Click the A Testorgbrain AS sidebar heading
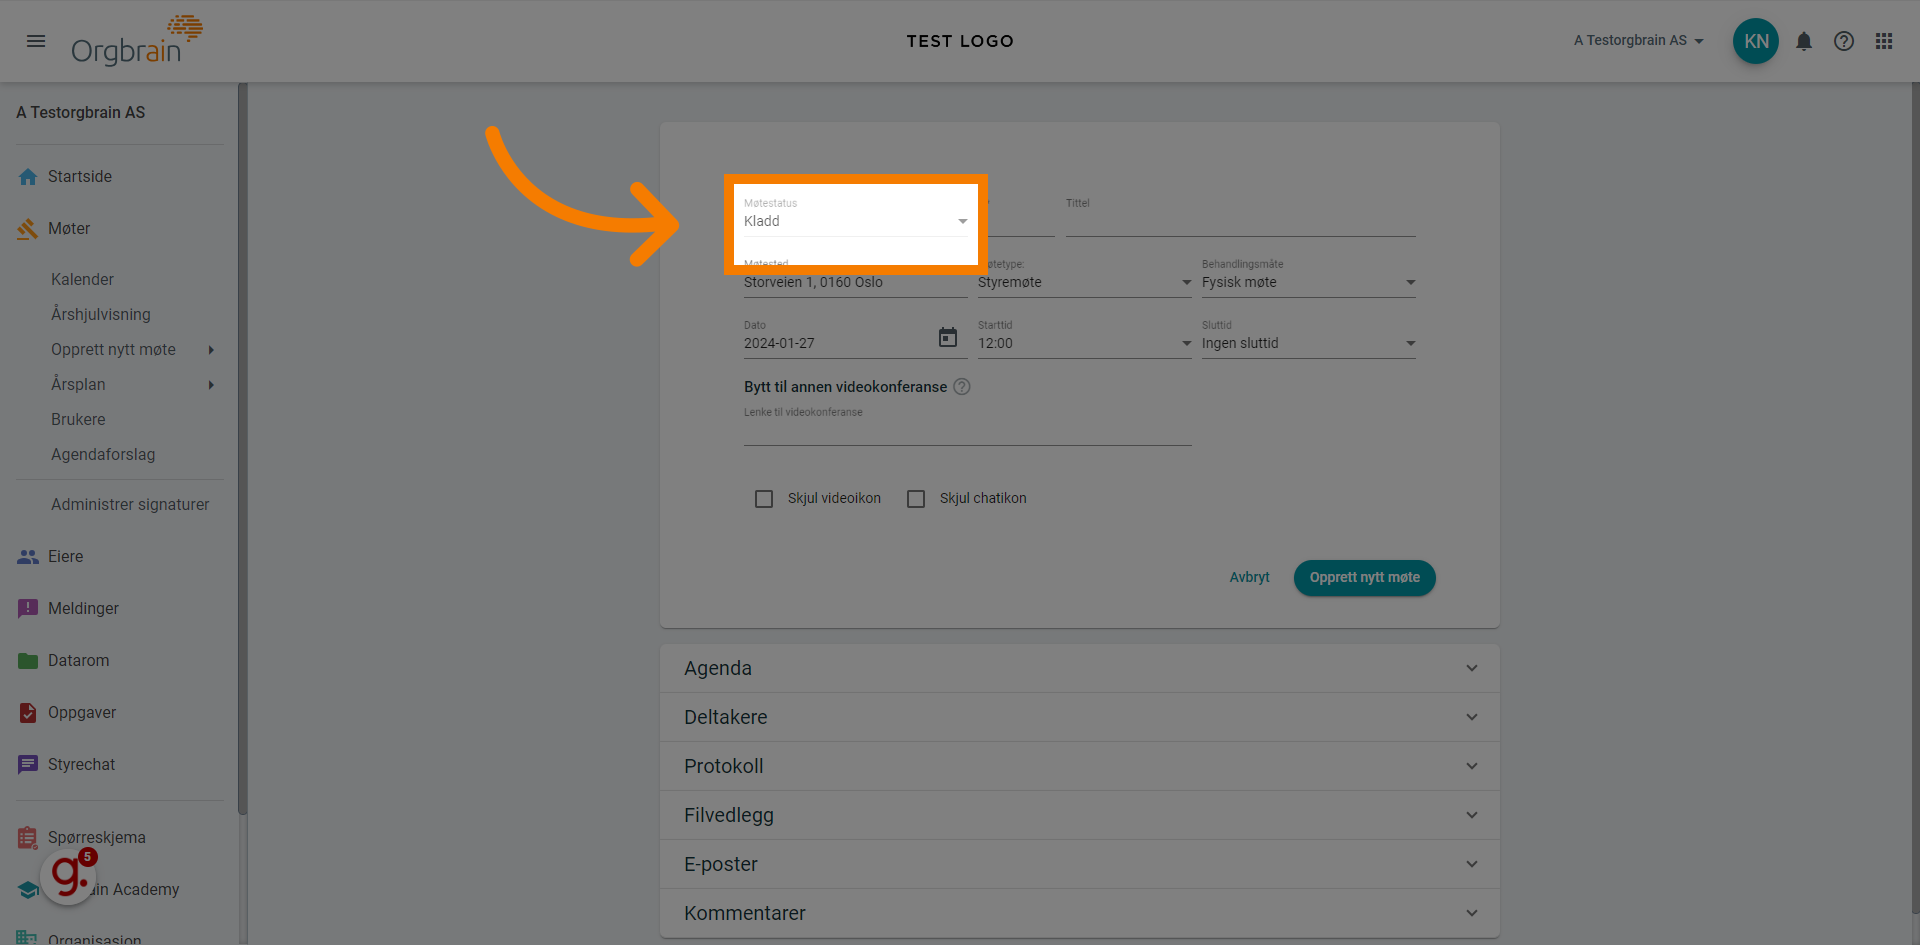 81,113
